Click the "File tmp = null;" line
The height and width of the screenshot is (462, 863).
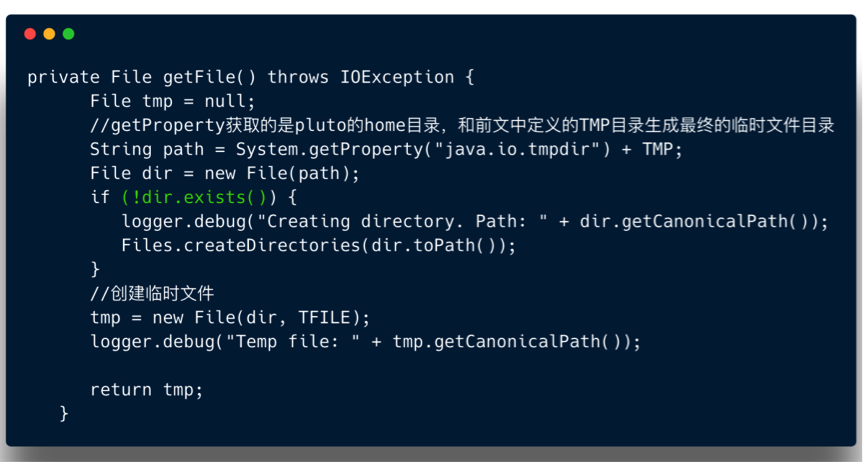tap(172, 101)
